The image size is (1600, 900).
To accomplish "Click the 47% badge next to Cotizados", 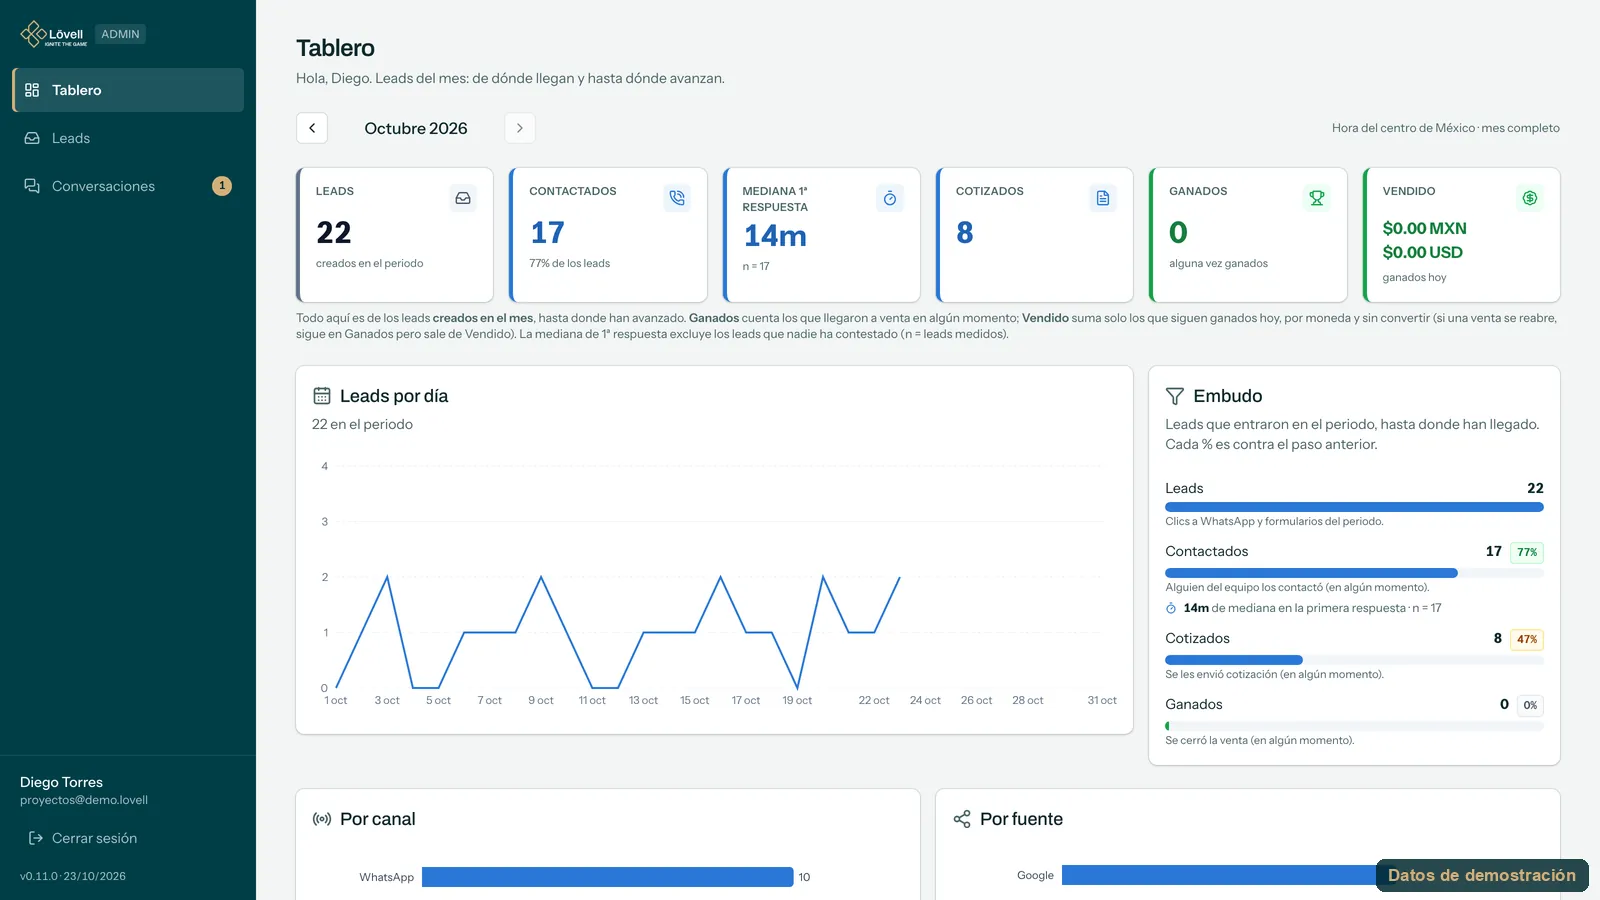I will coord(1527,639).
